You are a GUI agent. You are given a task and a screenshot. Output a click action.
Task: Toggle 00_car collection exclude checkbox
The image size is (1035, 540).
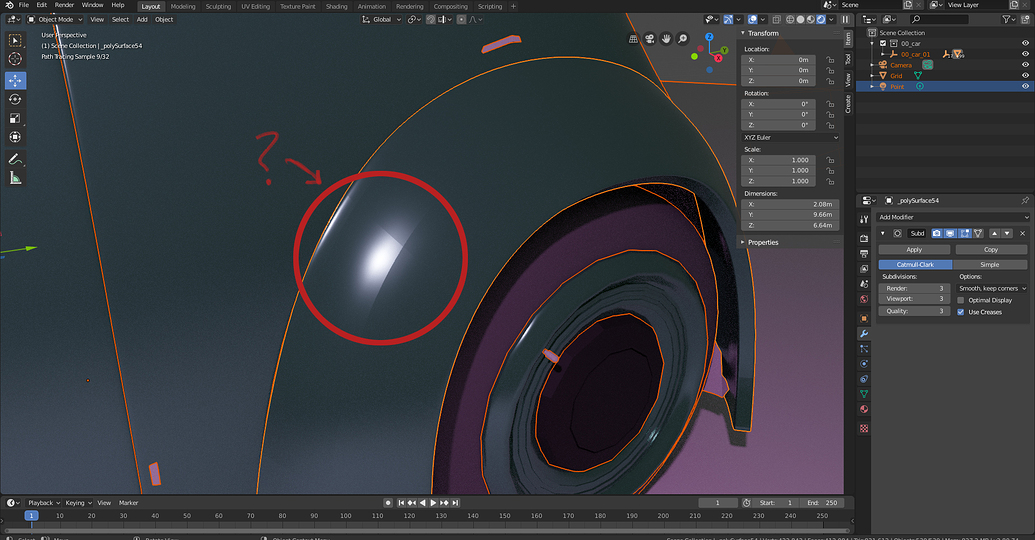(883, 44)
